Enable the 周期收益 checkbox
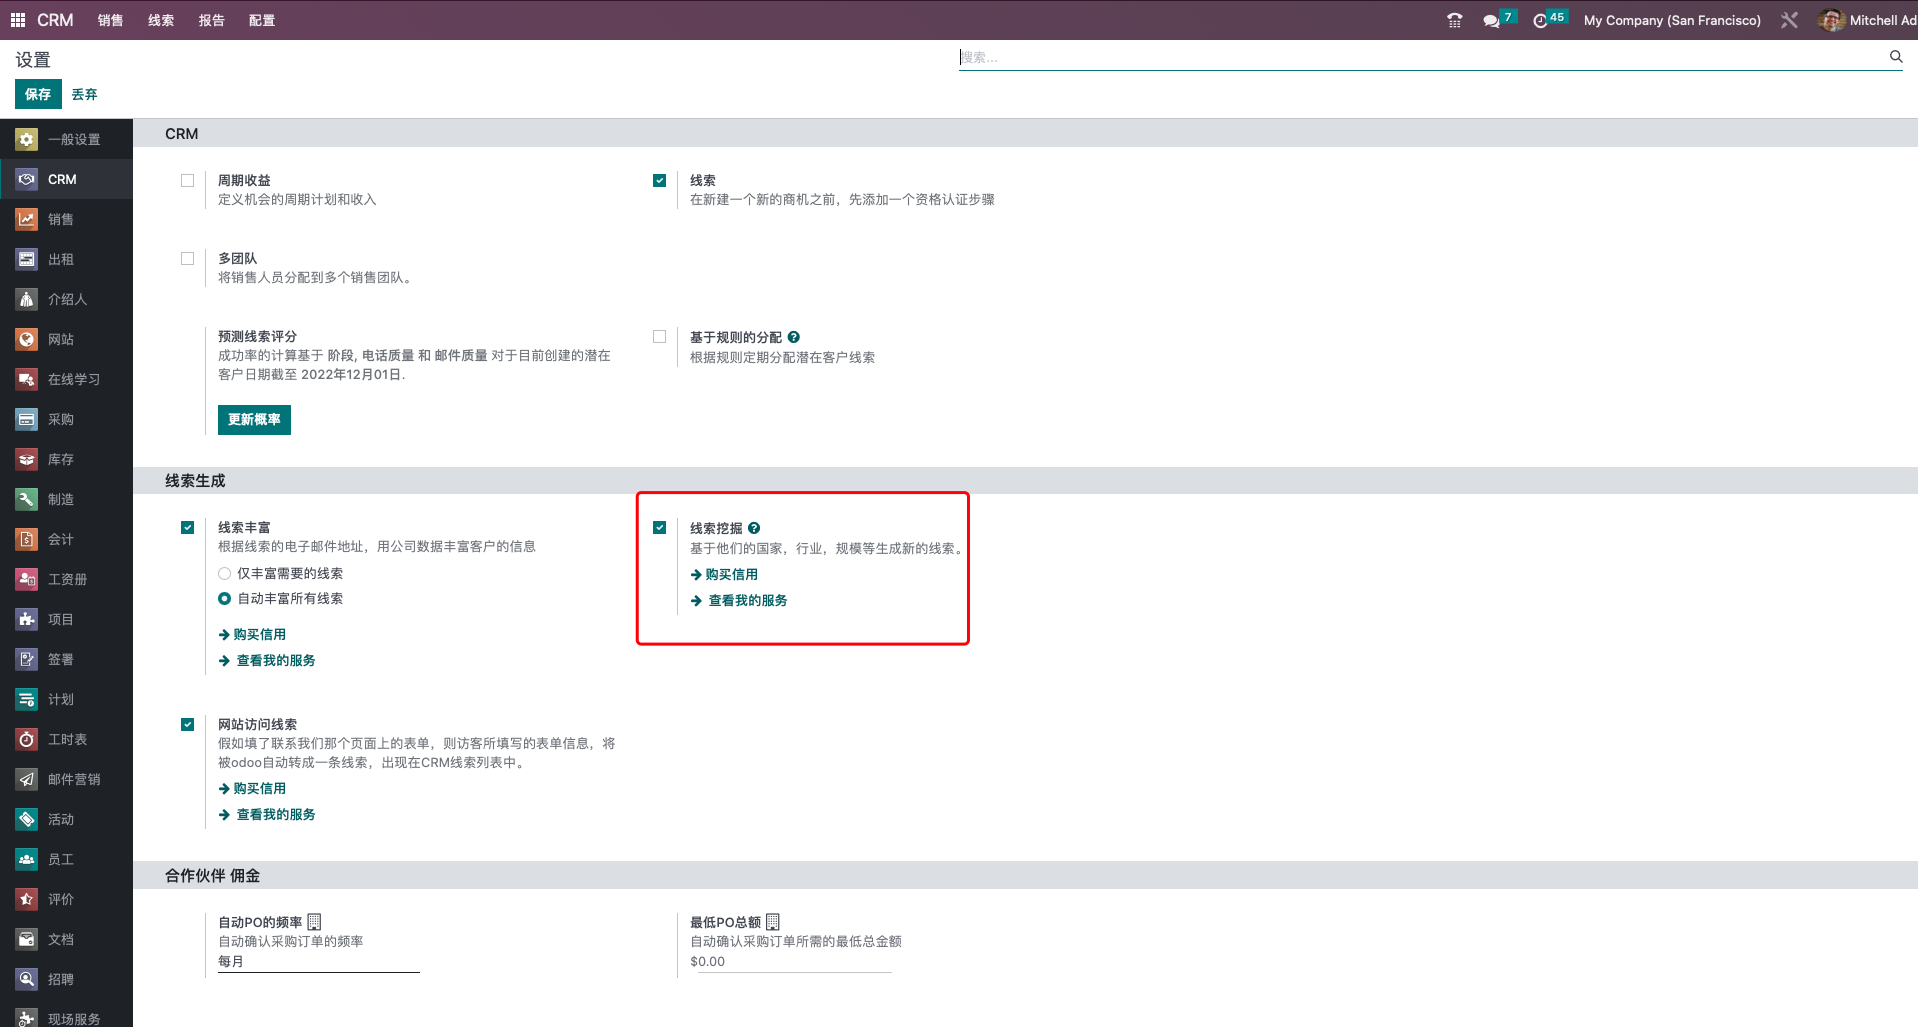1918x1027 pixels. (187, 180)
